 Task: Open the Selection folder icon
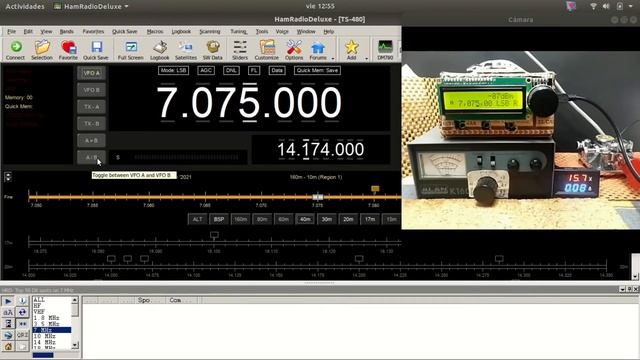click(42, 50)
